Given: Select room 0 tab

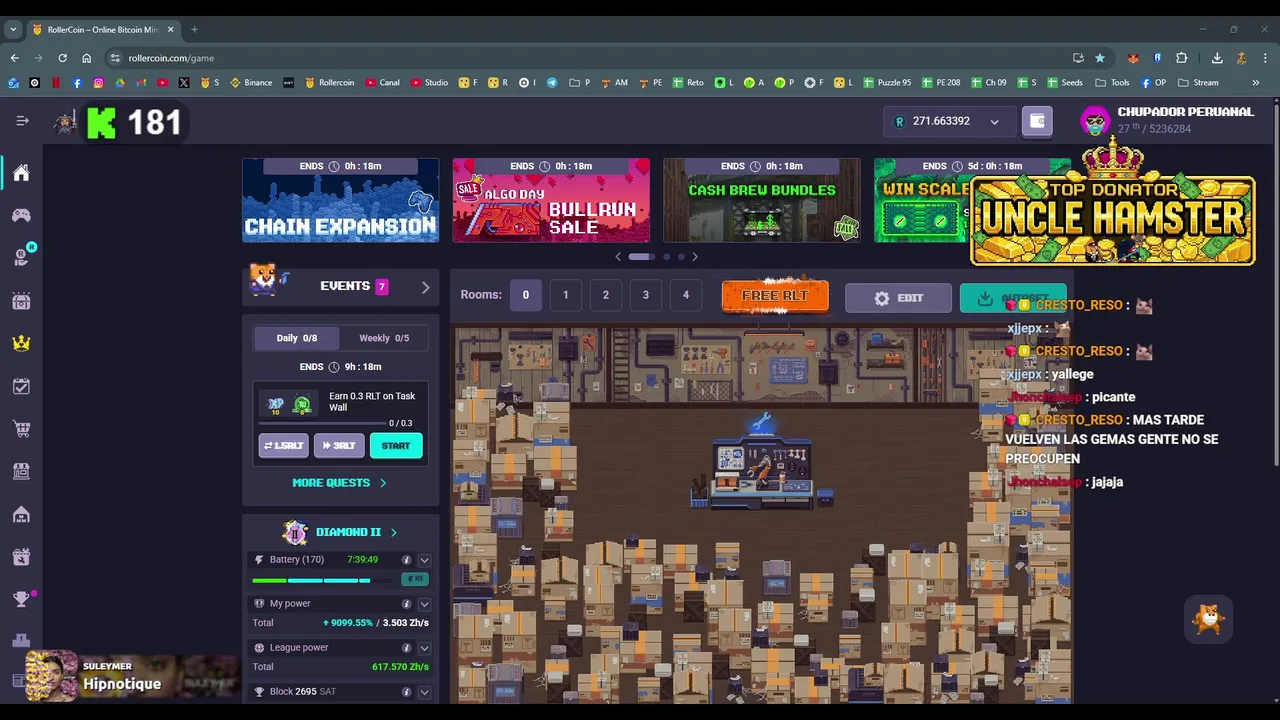Looking at the screenshot, I should click(525, 295).
